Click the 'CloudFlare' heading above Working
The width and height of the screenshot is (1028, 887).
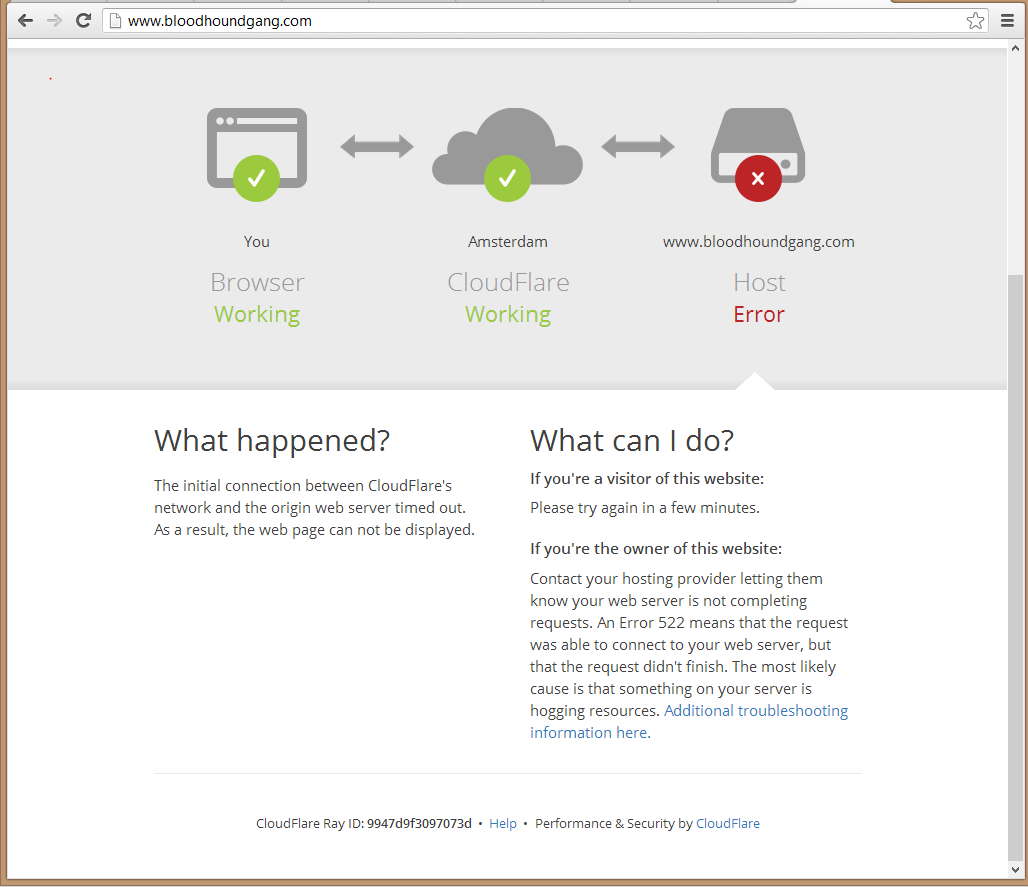point(508,283)
